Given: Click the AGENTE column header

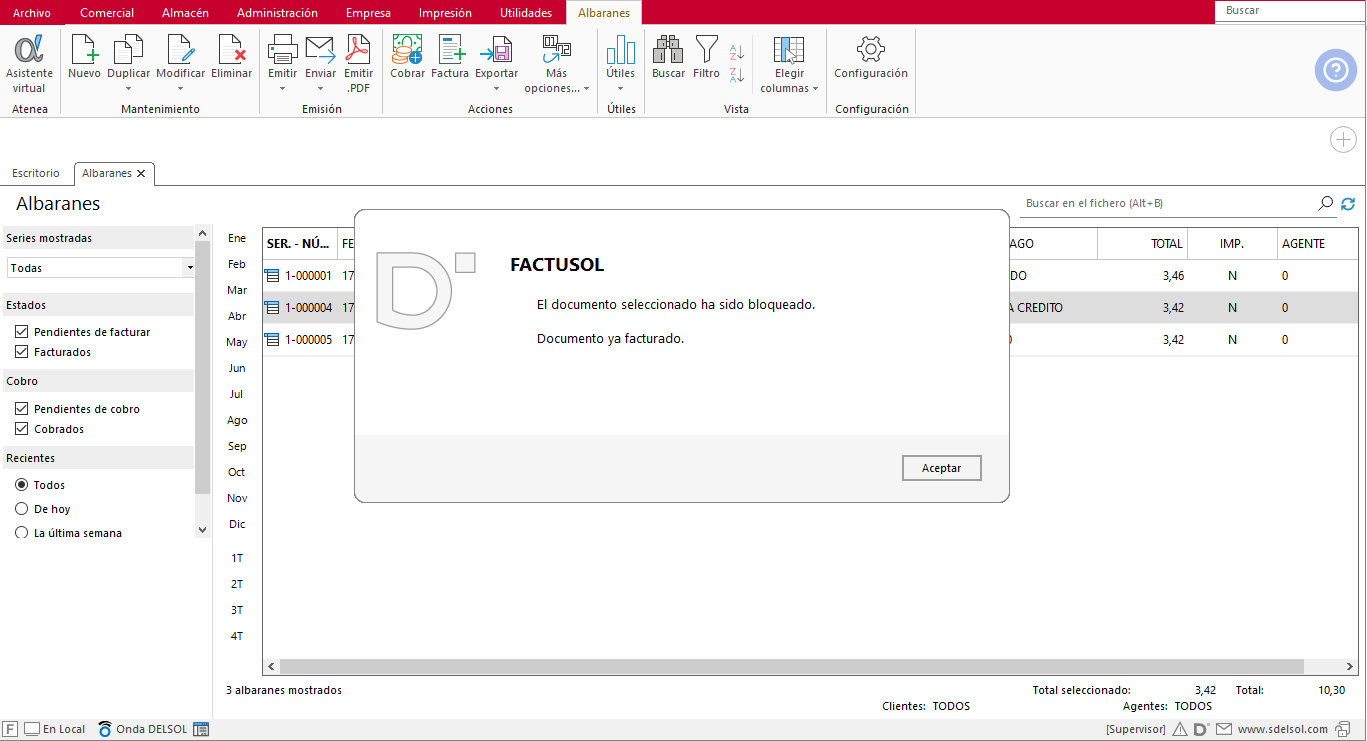Looking at the screenshot, I should pos(1318,243).
